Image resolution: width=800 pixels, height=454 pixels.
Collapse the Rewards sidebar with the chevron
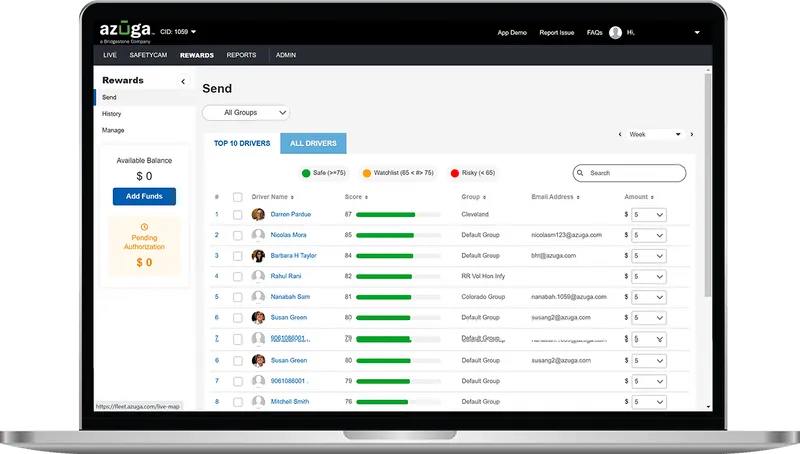[x=183, y=81]
